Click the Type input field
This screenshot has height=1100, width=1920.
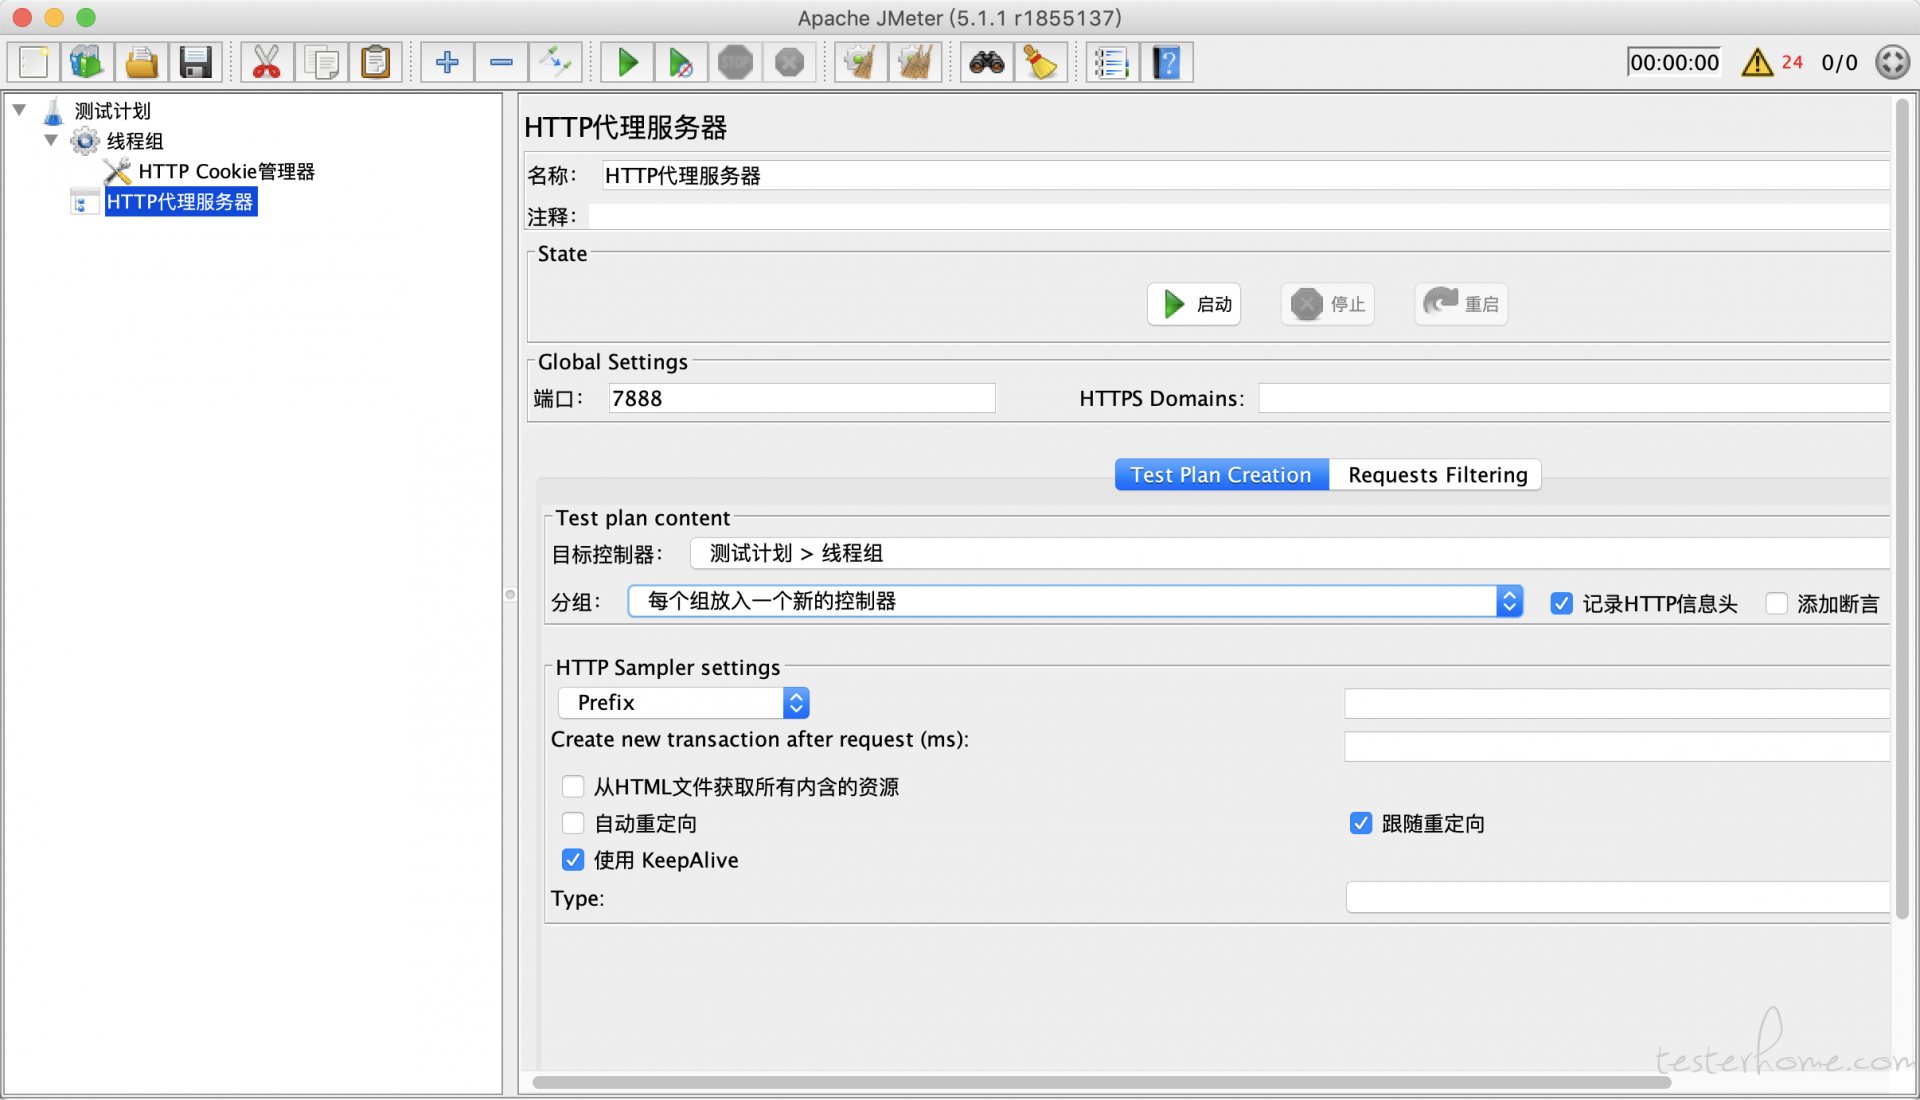click(1617, 897)
